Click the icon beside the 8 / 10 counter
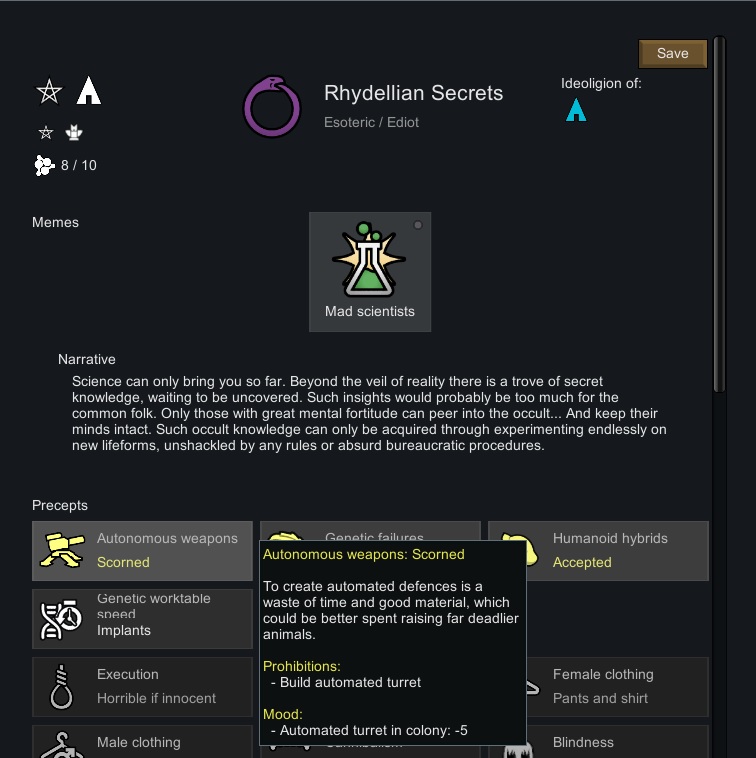Screen dimensions: 756x758 coord(44,165)
